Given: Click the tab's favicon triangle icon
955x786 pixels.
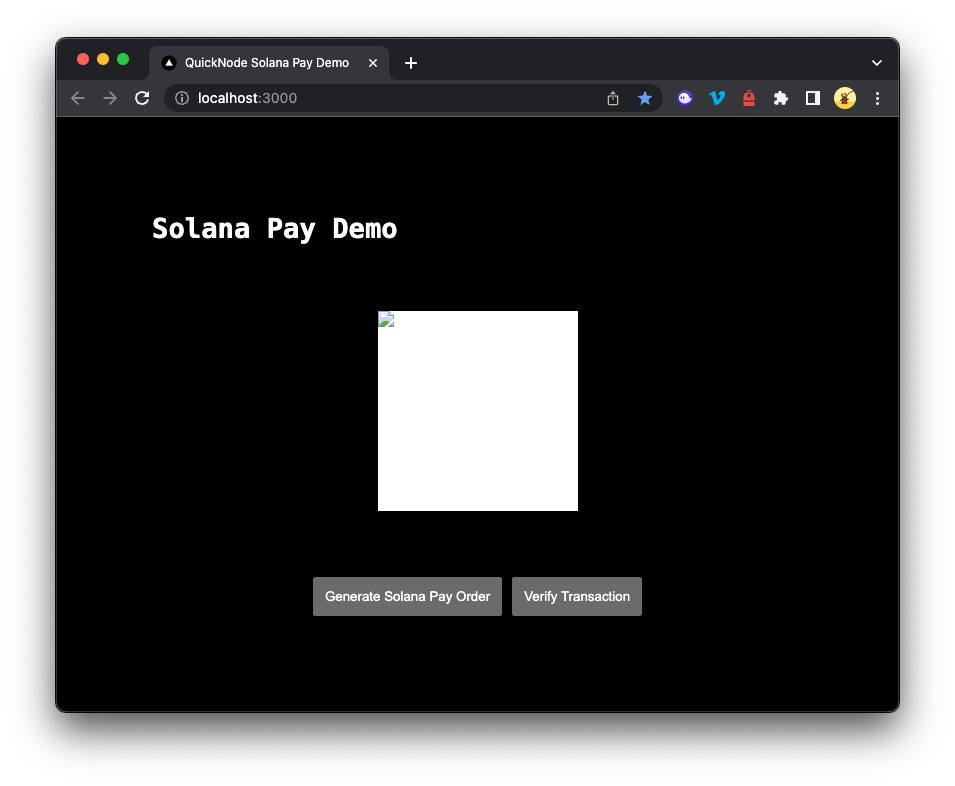Looking at the screenshot, I should [x=169, y=63].
